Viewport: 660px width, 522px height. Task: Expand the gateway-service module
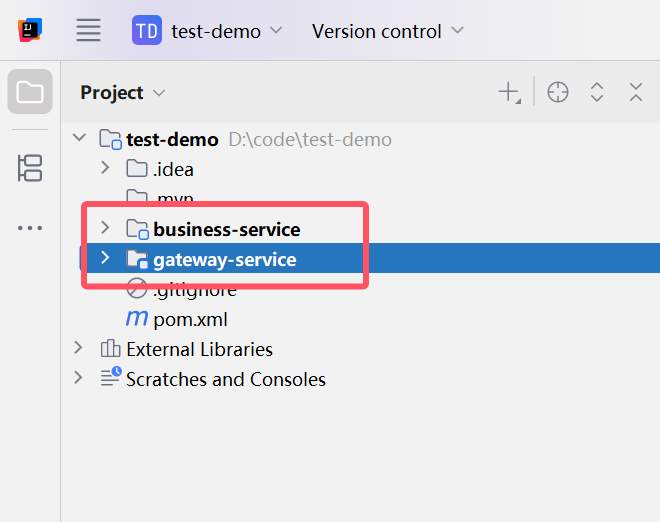pyautogui.click(x=105, y=259)
